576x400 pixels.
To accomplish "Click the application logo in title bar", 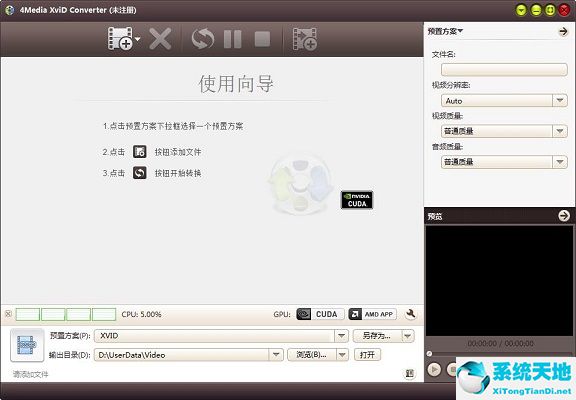I will point(10,10).
